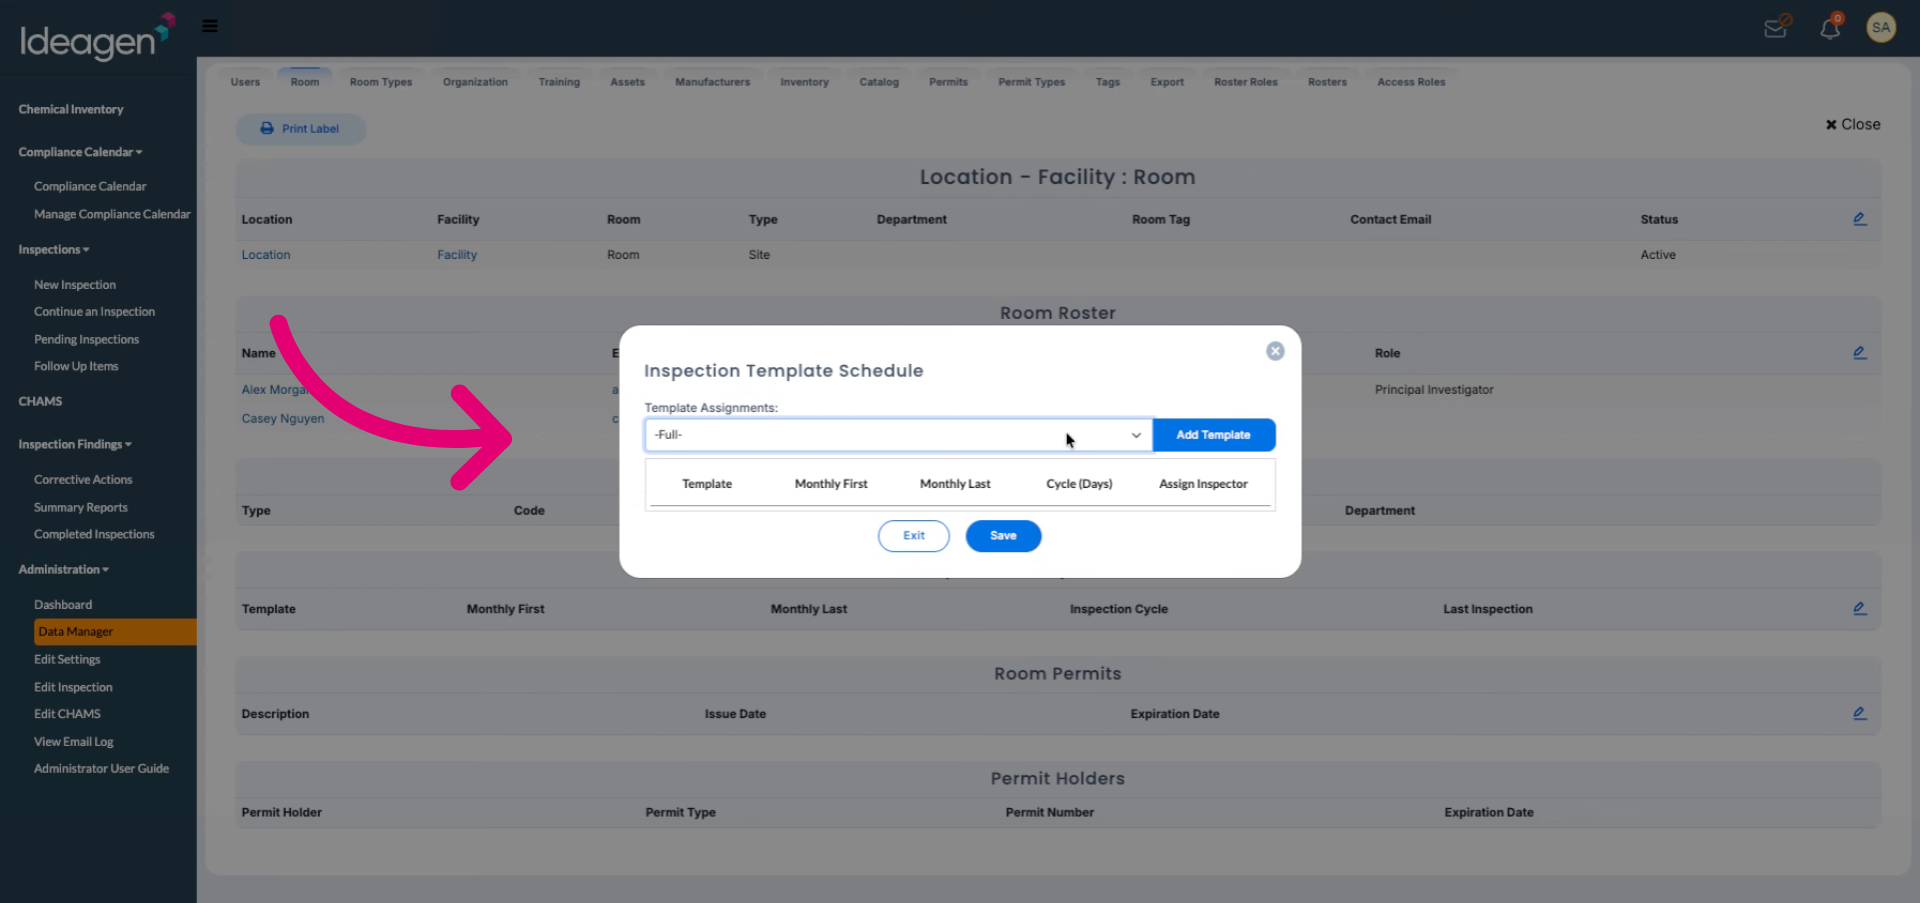Edit the Room Permits section
The image size is (1920, 903).
[x=1859, y=714]
